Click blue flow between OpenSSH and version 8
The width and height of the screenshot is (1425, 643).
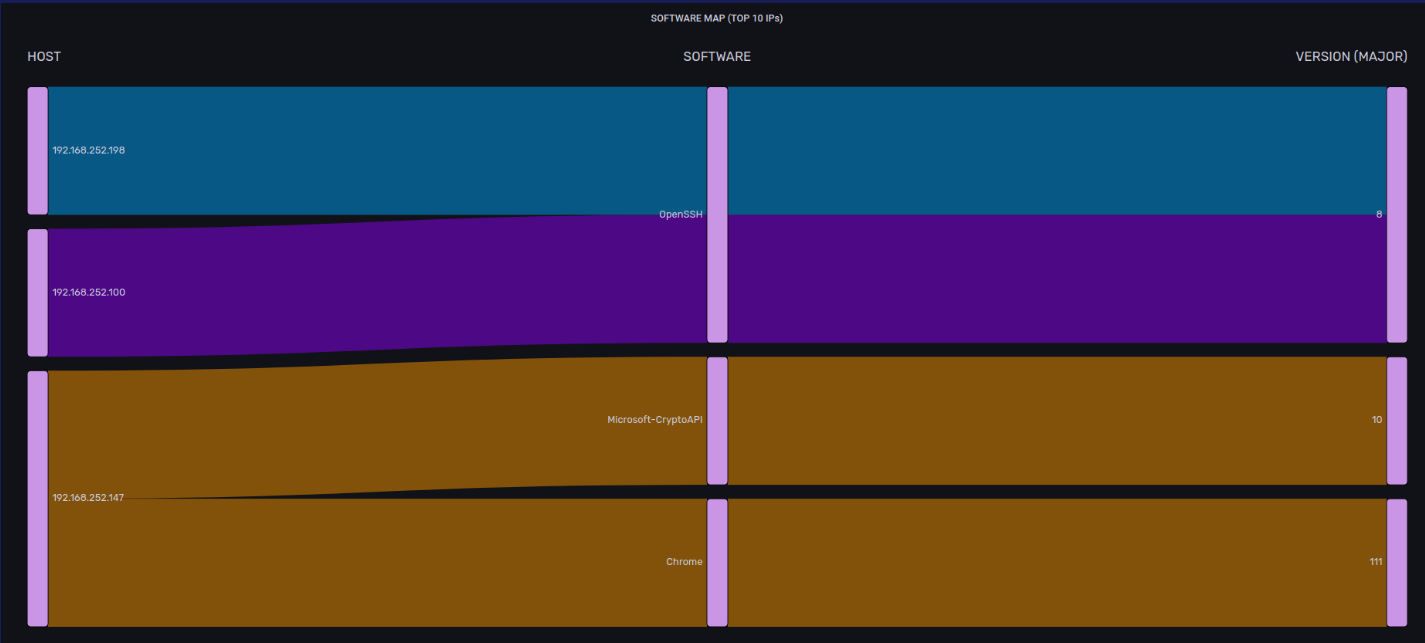[x=1050, y=150]
